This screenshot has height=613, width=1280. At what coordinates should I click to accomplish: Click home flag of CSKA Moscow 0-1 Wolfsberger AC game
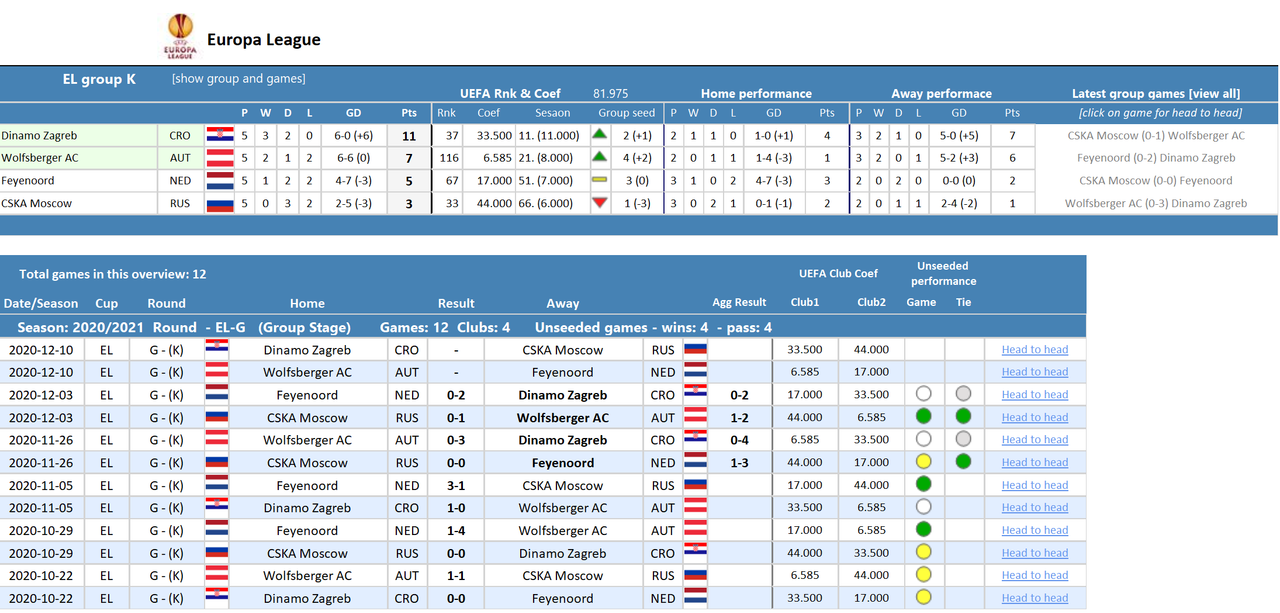[217, 417]
